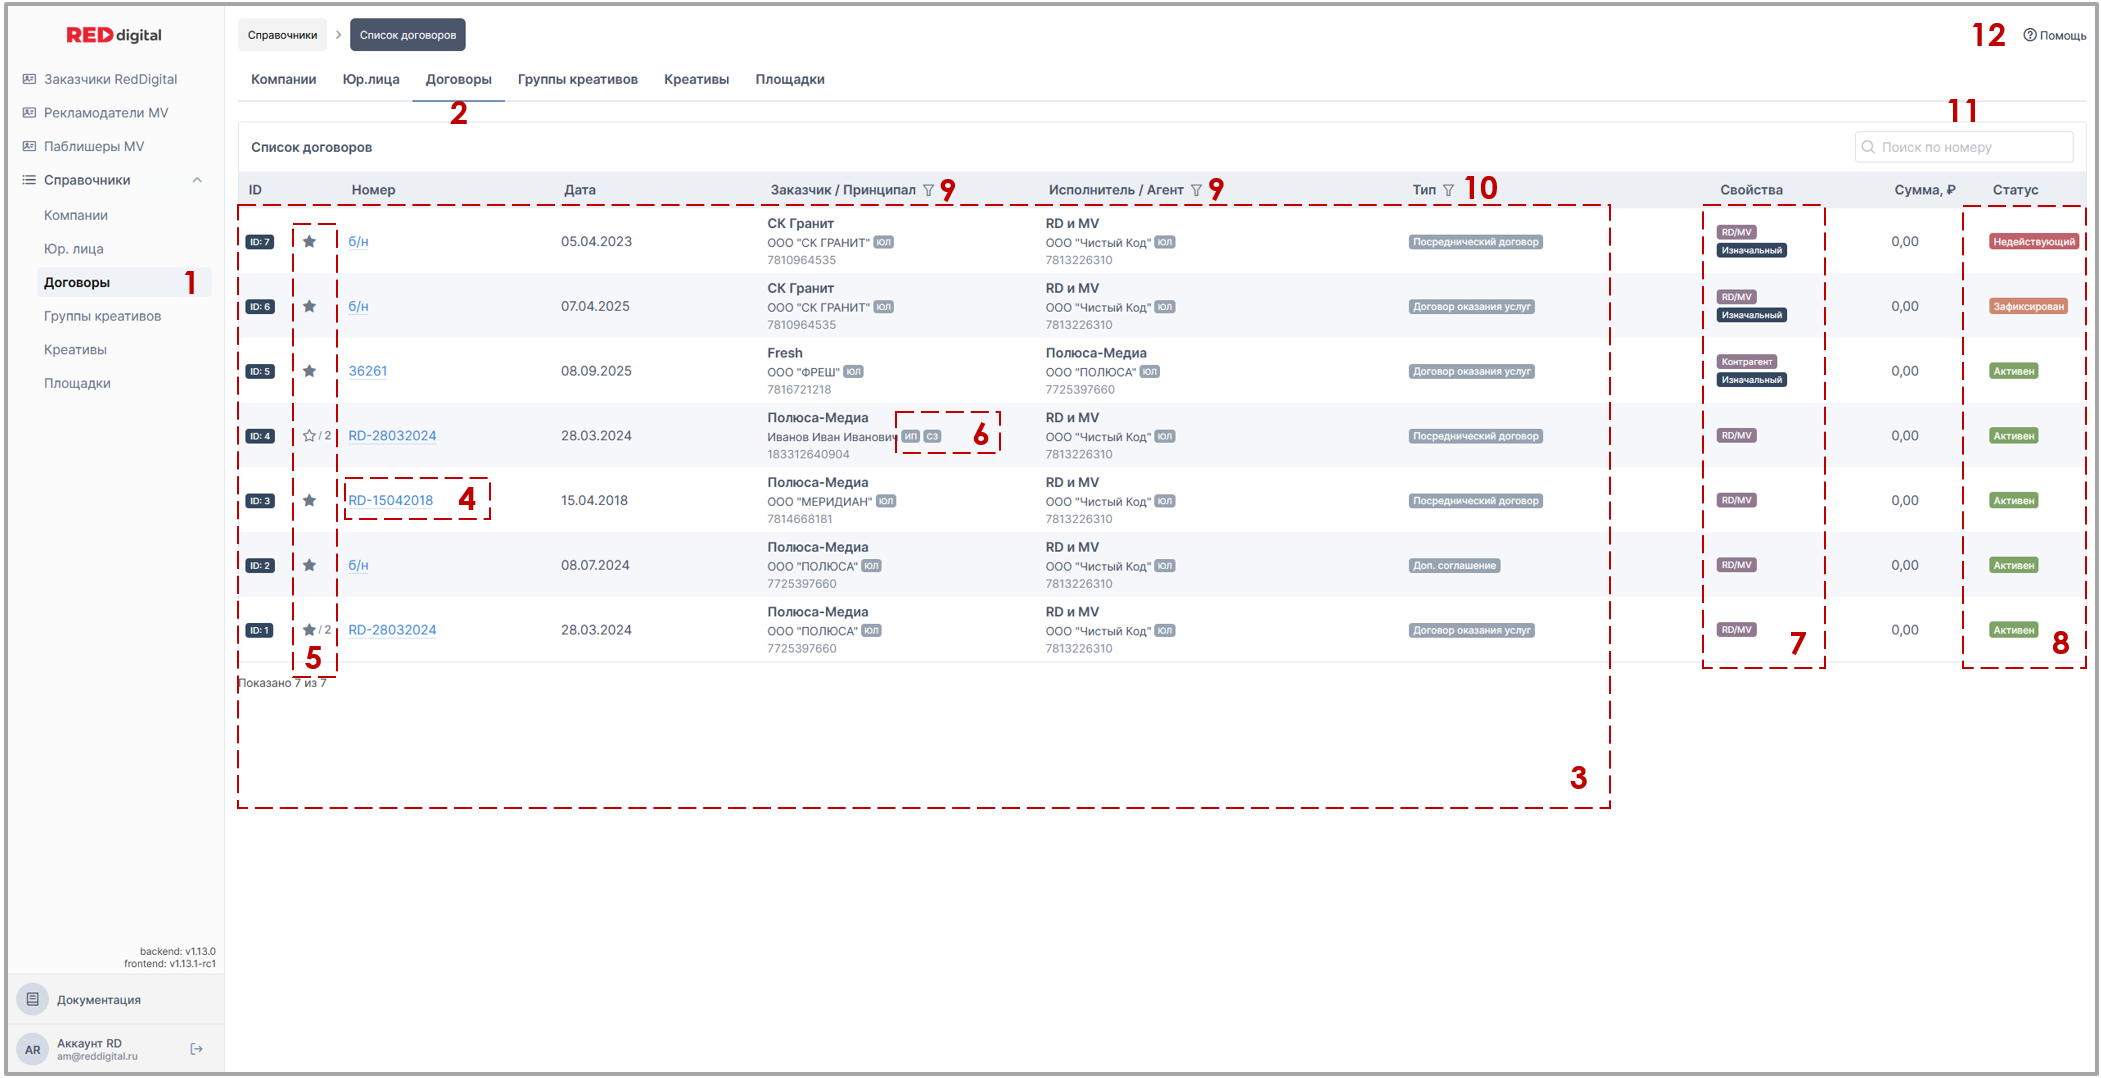Open the Паблишеры MV sidebar section
The image size is (2101, 1078).
pos(94,146)
